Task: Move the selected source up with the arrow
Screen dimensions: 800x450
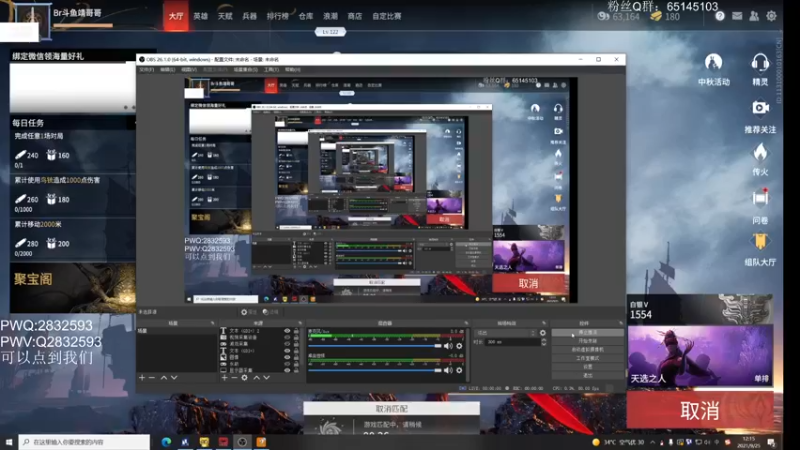Action: (257, 378)
